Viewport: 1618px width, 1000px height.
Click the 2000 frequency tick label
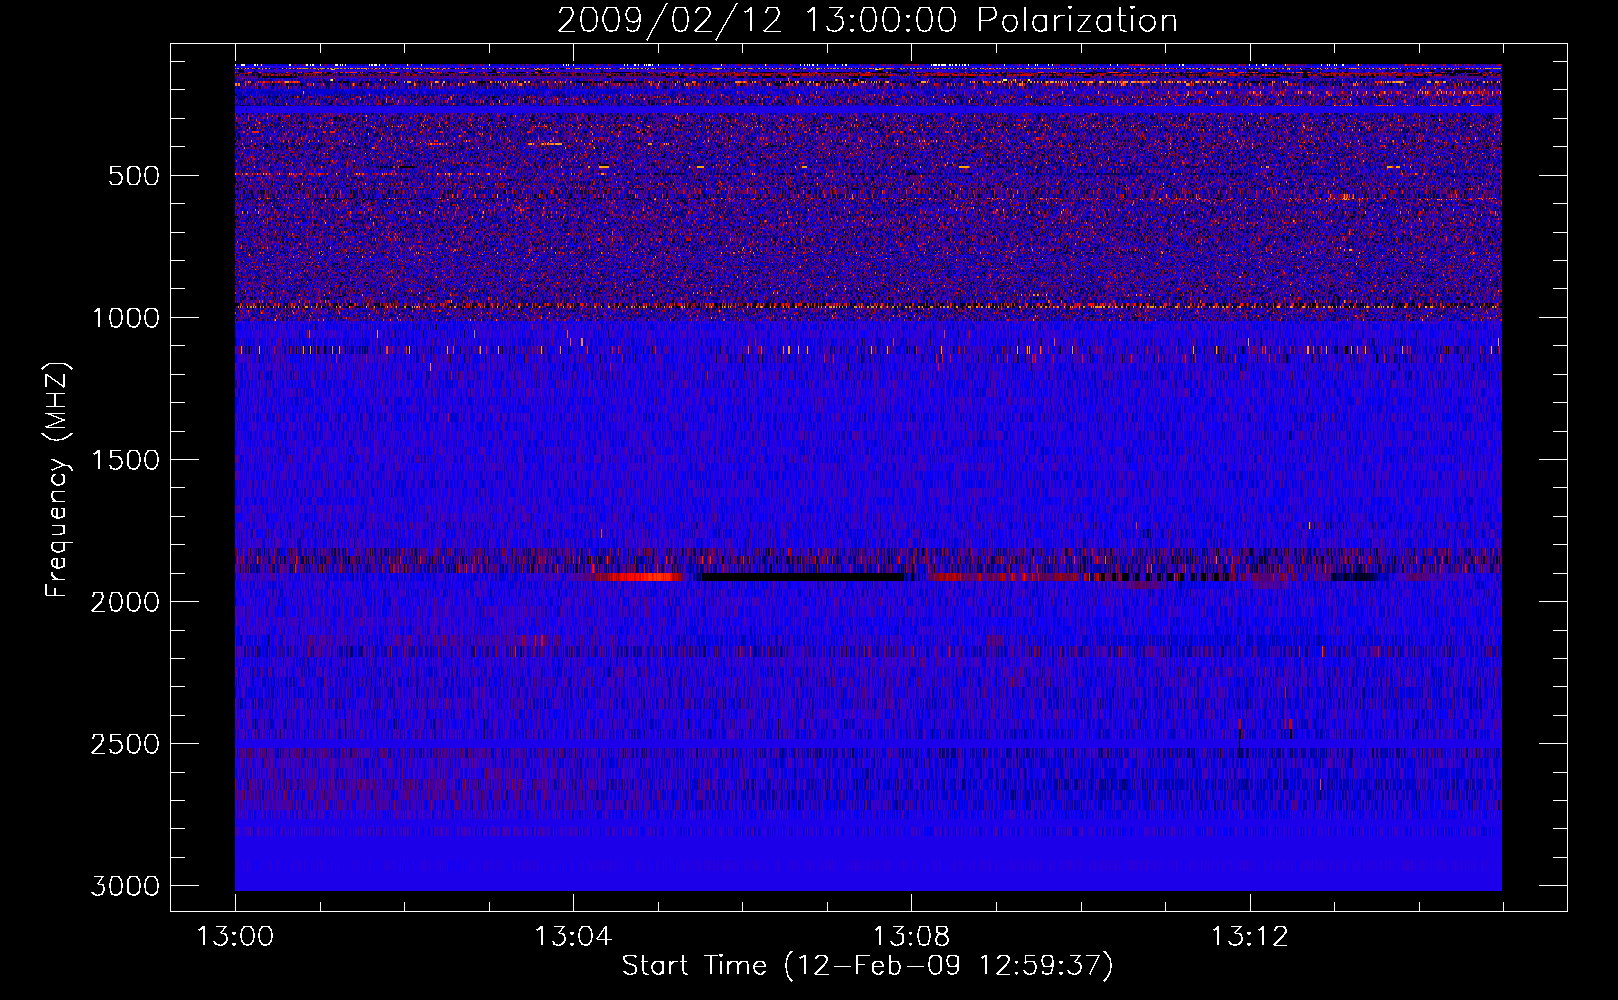pos(125,602)
